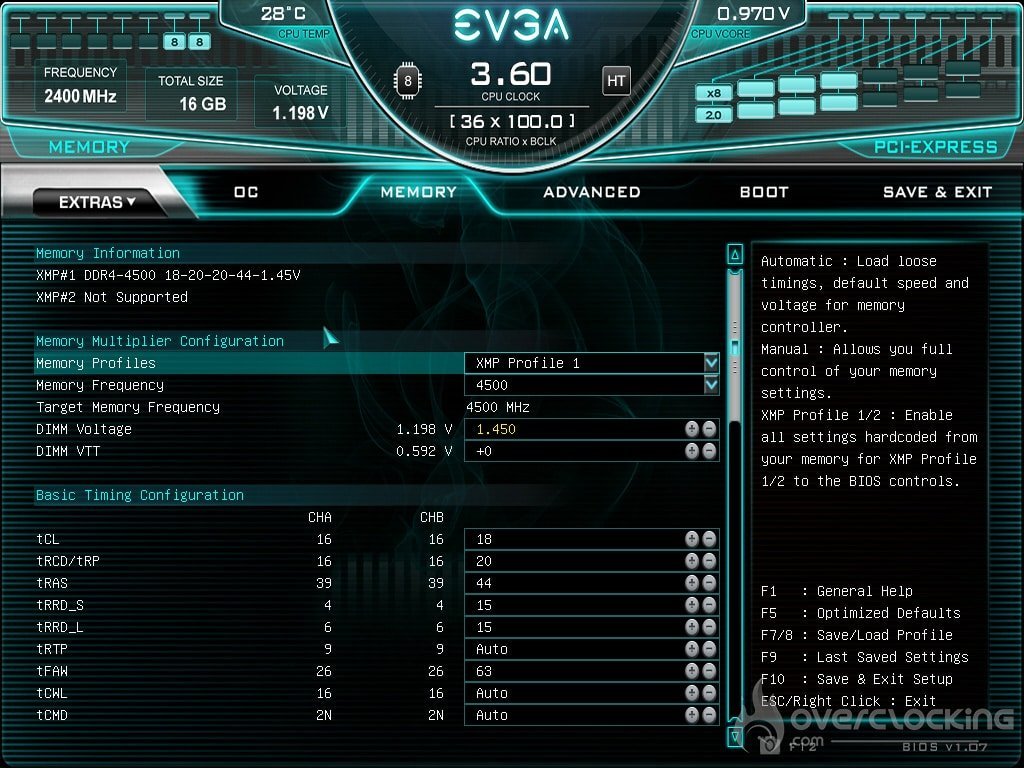The height and width of the screenshot is (768, 1024).
Task: Click the scrollbar down arrow
Action: tap(735, 737)
